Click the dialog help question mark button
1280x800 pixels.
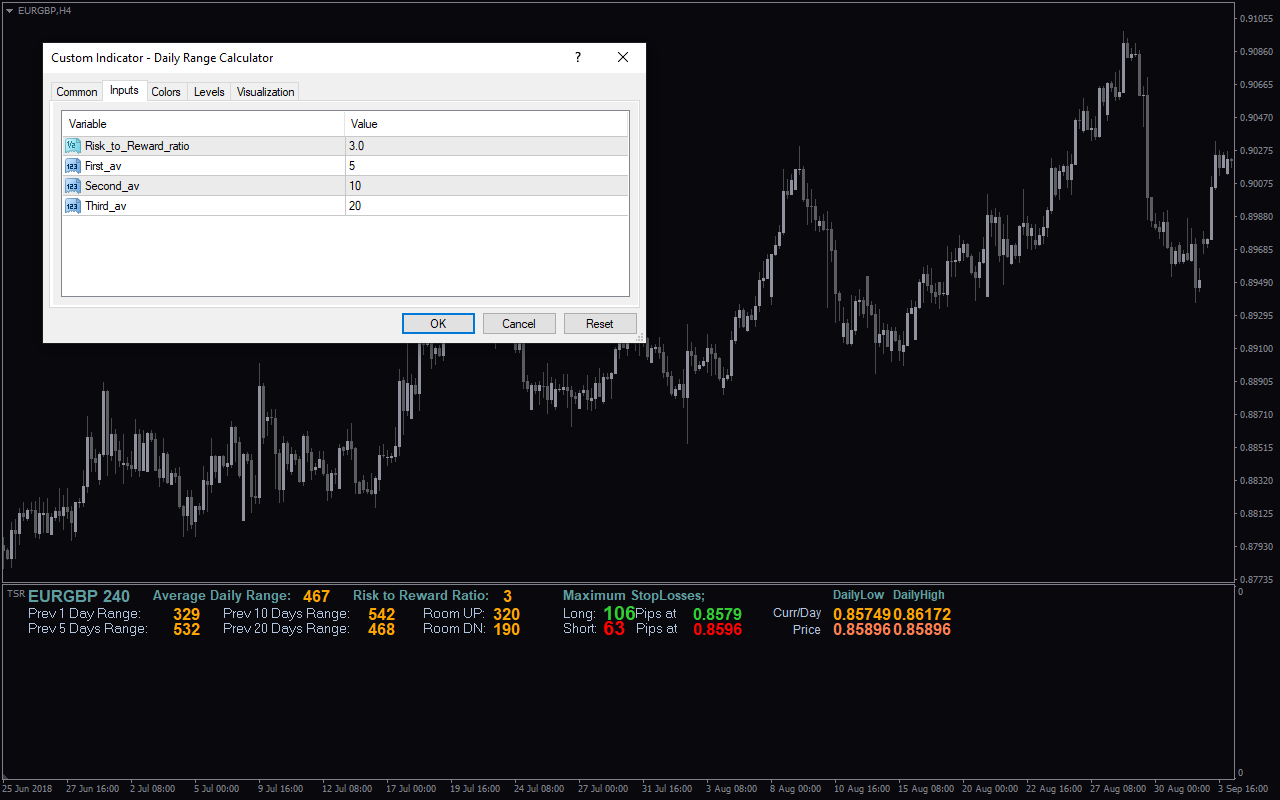(x=578, y=58)
